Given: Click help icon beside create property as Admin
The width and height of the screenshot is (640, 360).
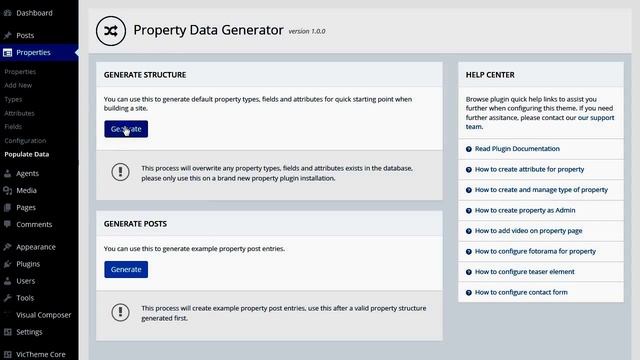Looking at the screenshot, I should (x=469, y=211).
